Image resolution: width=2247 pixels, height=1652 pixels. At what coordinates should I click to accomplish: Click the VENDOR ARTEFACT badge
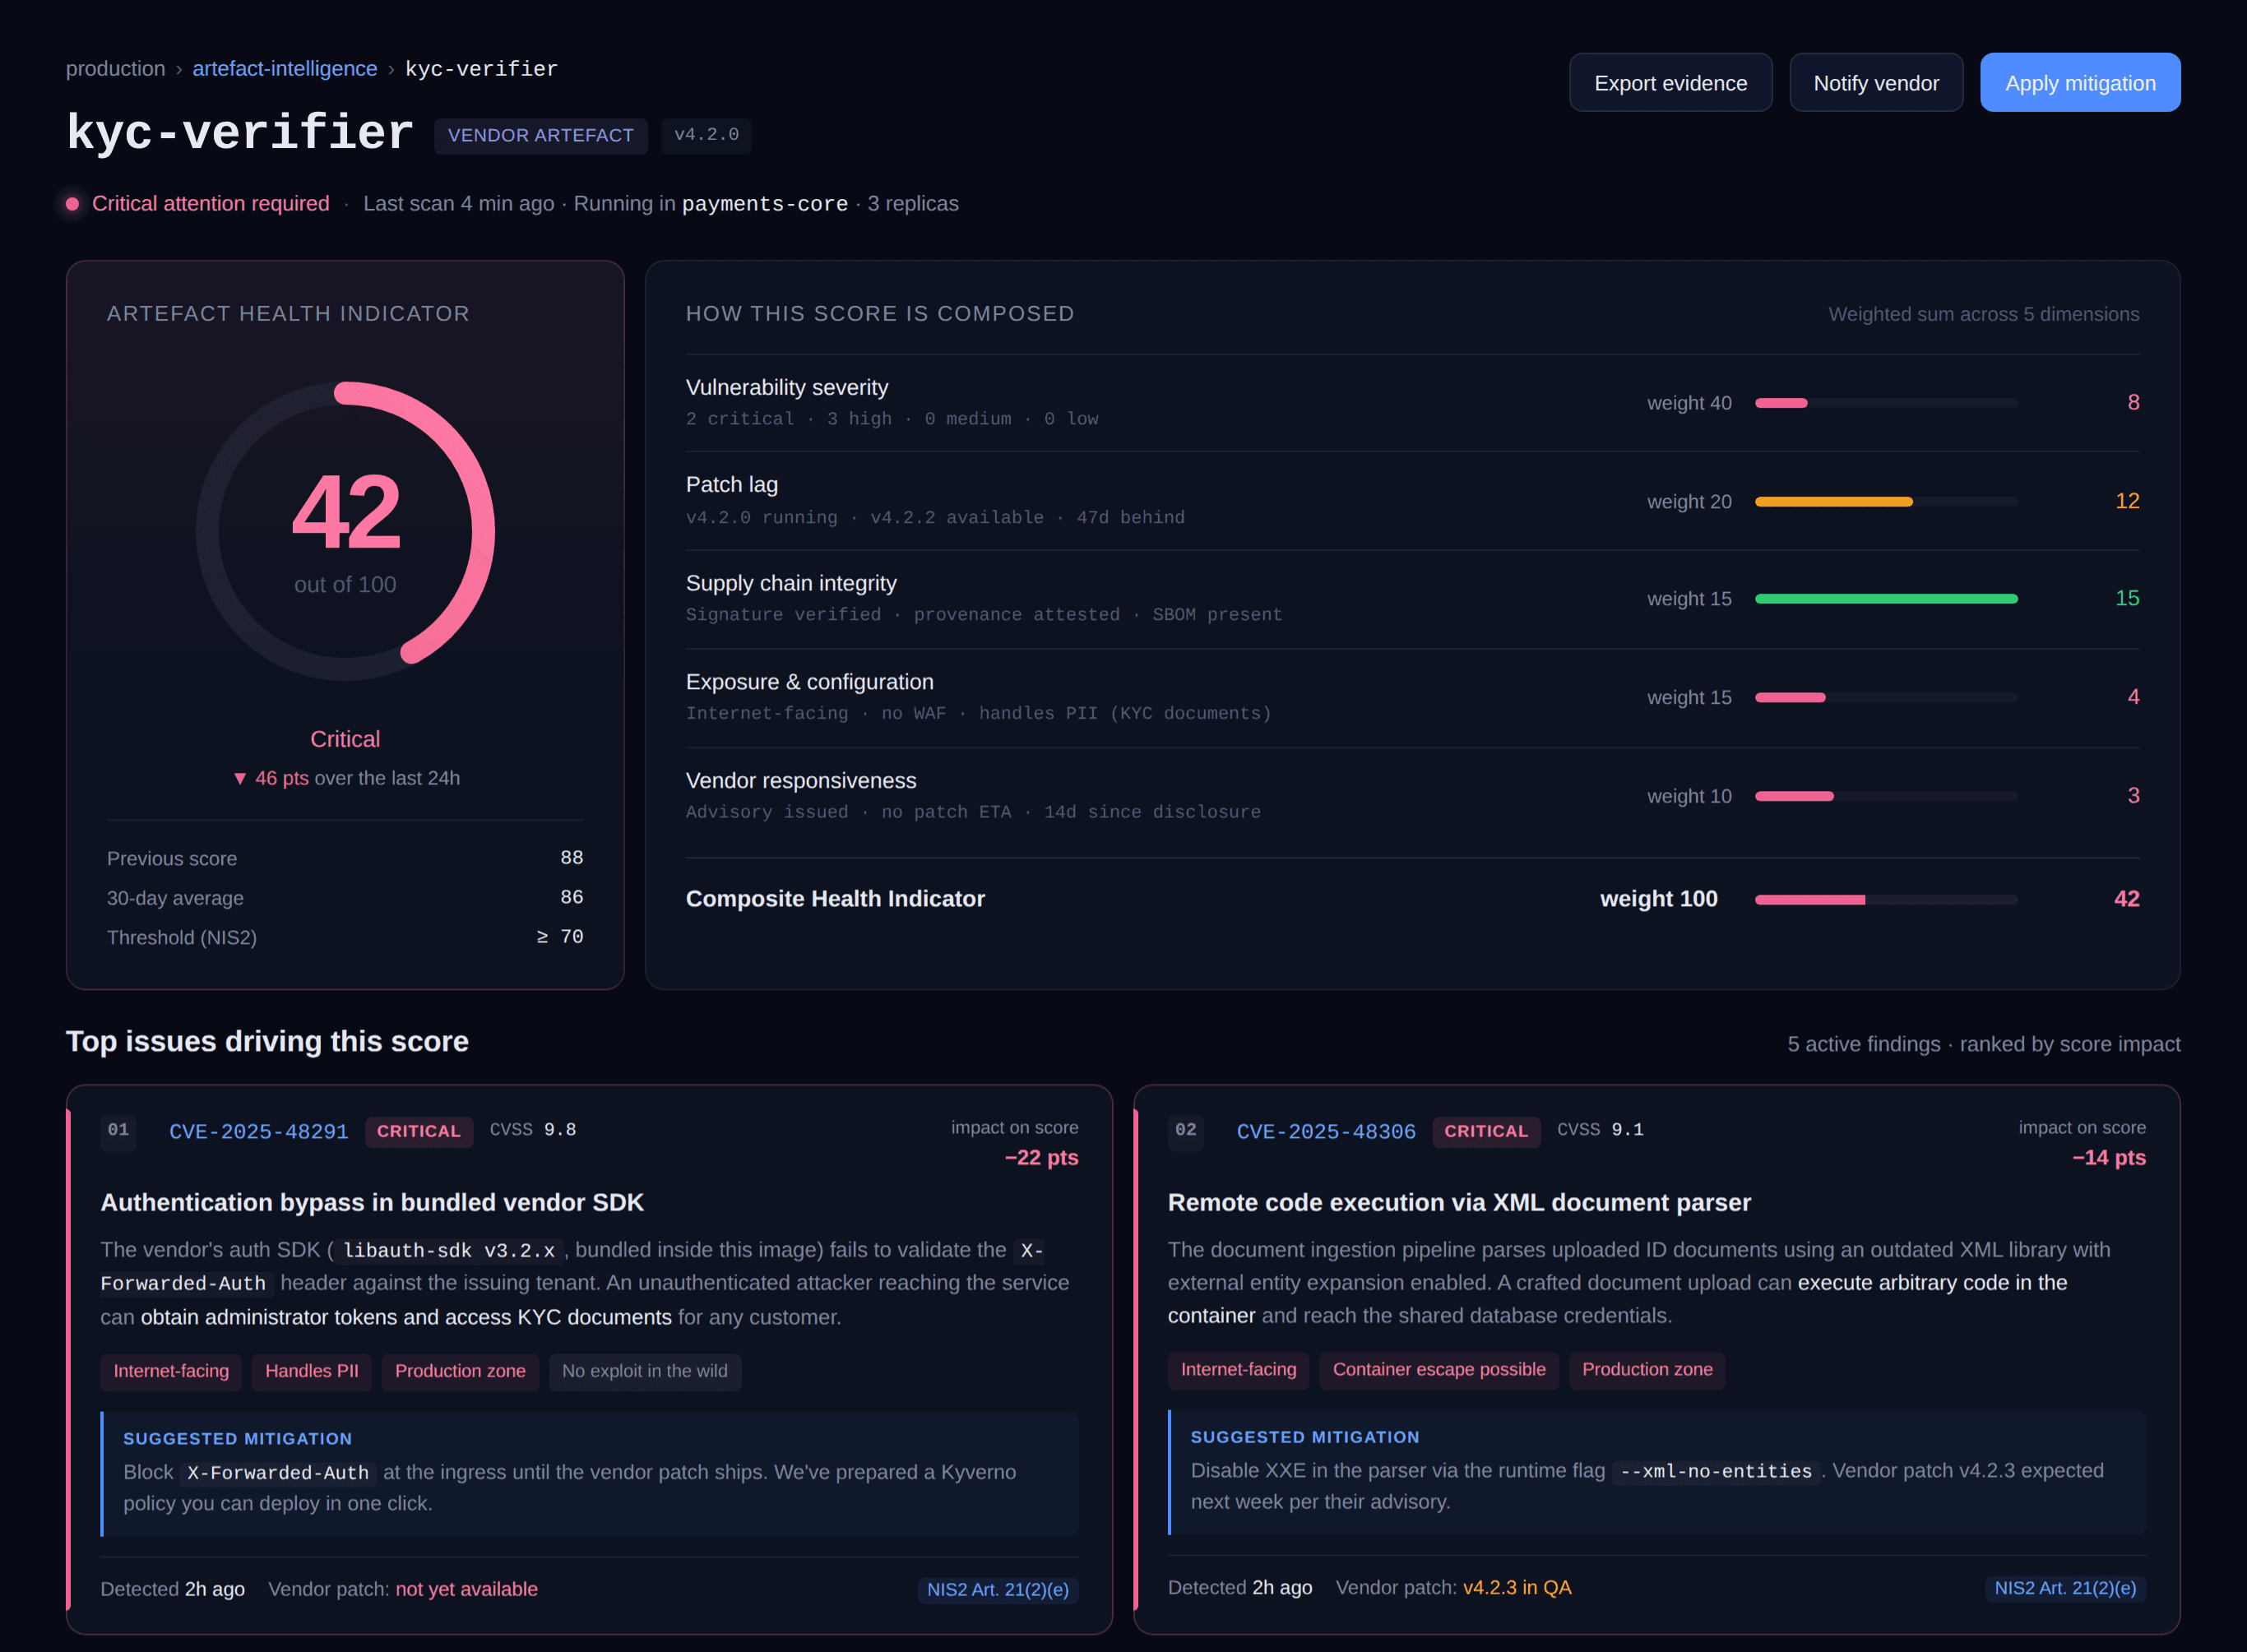pos(541,136)
